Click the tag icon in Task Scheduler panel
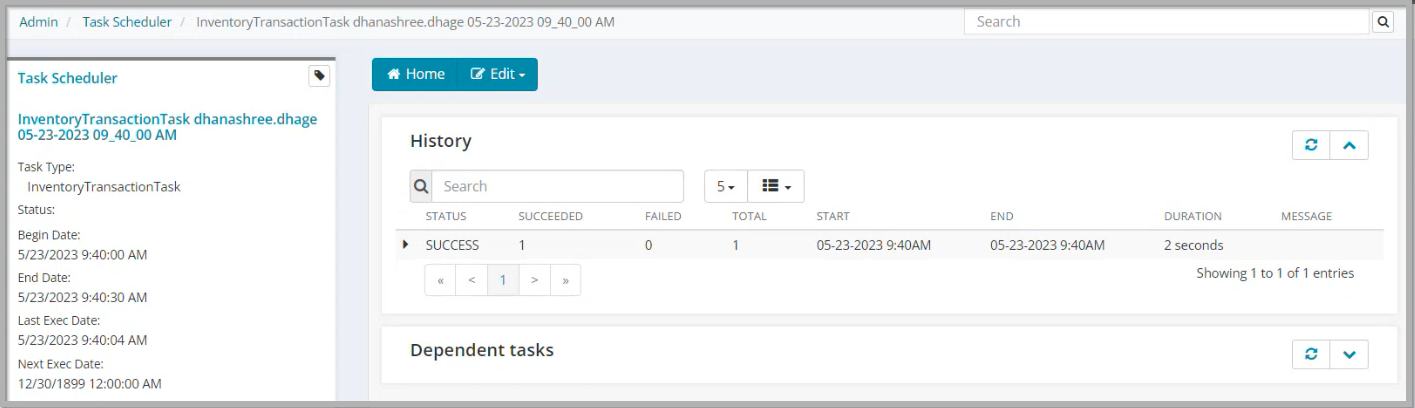The image size is (1415, 408). point(318,75)
